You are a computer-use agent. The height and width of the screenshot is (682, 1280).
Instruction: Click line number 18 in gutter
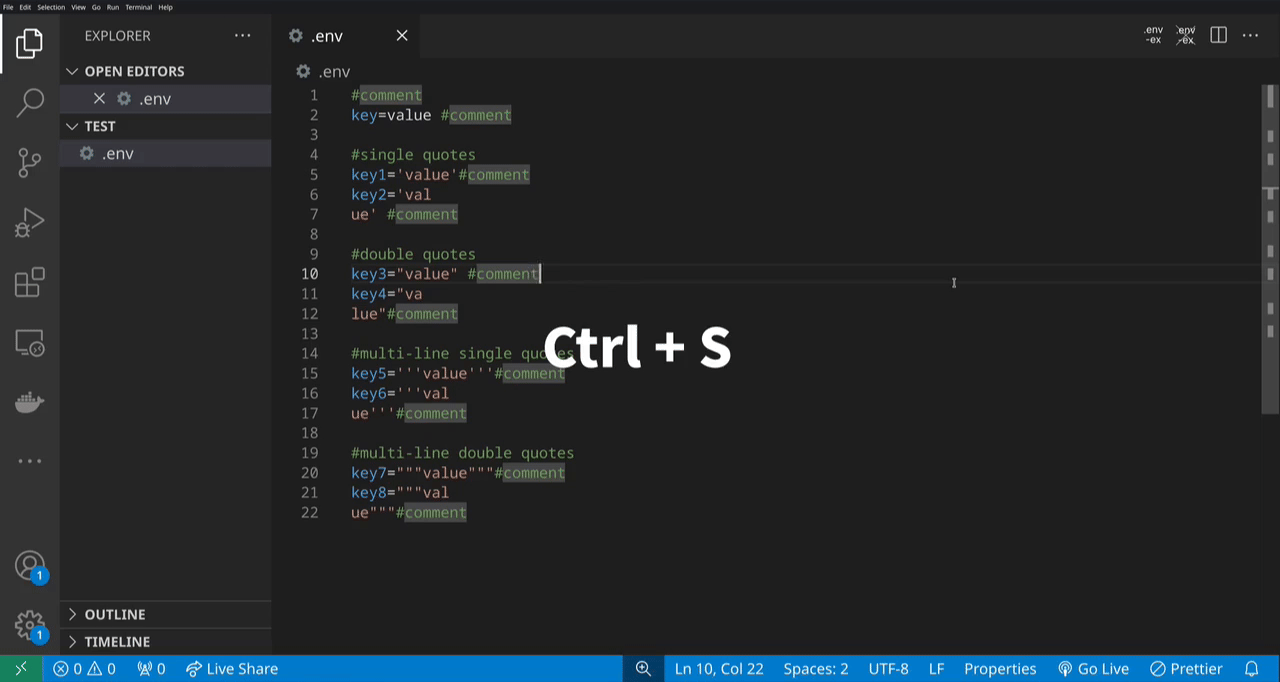[309, 433]
